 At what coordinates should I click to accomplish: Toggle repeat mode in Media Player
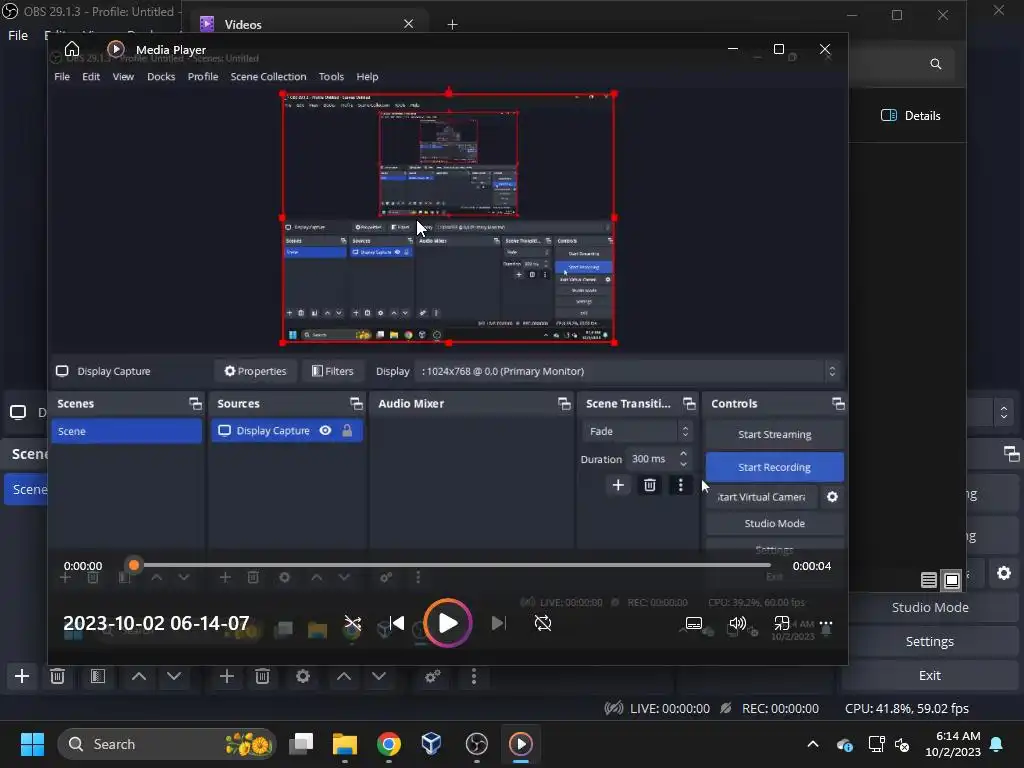coord(543,624)
